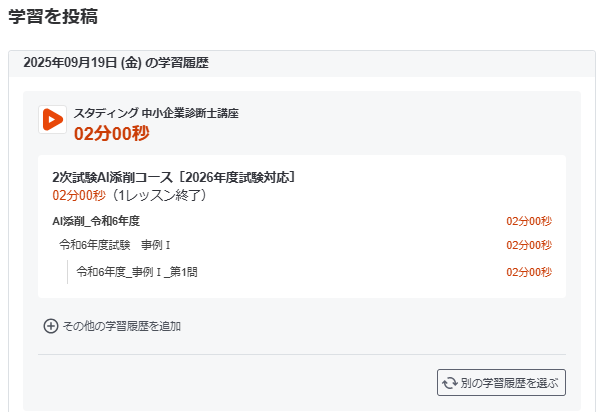Image resolution: width=603 pixels, height=412 pixels.
Task: Click the large orange 02分00秒 total time
Action: point(111,132)
